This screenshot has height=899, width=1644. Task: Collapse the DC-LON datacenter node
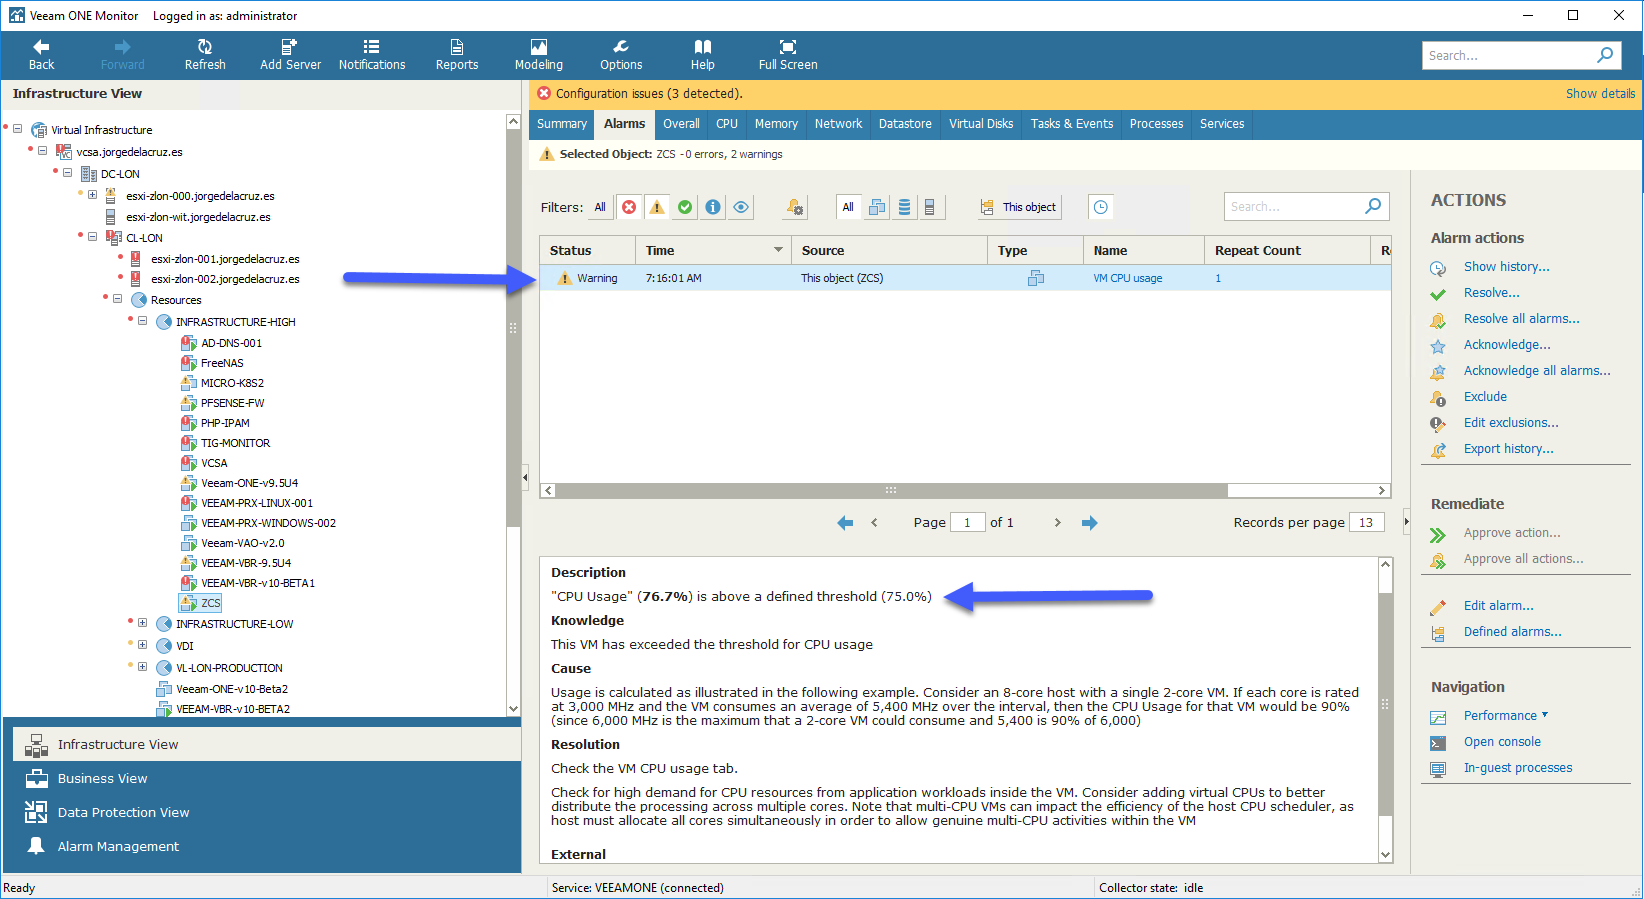point(67,173)
